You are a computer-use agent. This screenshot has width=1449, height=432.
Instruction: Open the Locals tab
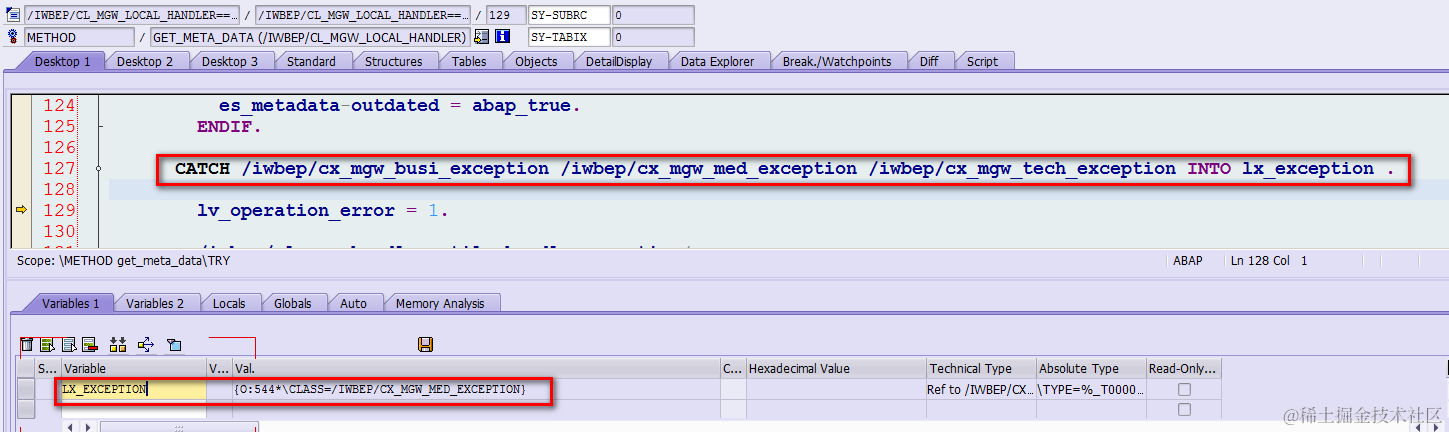229,303
